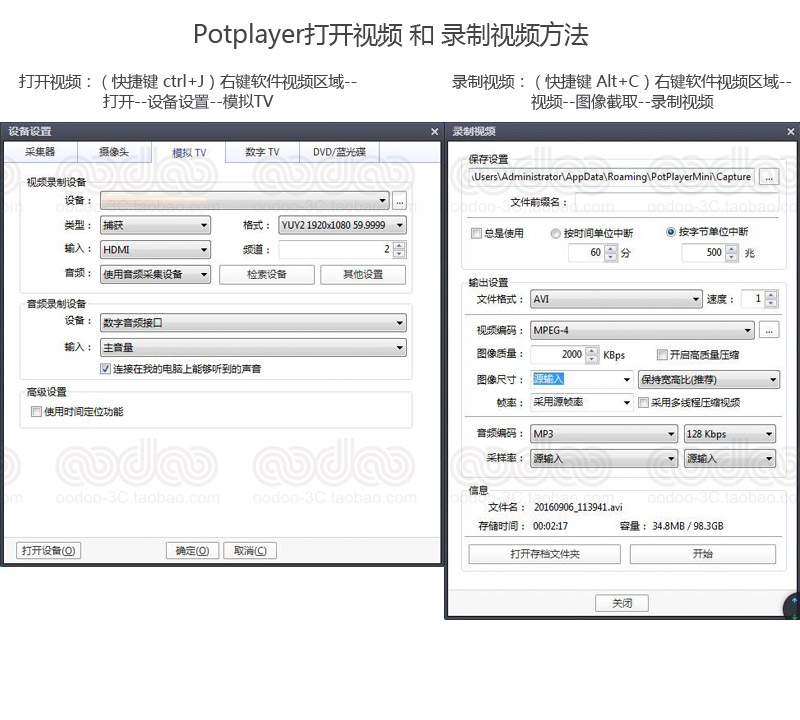The height and width of the screenshot is (720, 800).
Task: Click the 开始 button to record
Action: [x=703, y=554]
